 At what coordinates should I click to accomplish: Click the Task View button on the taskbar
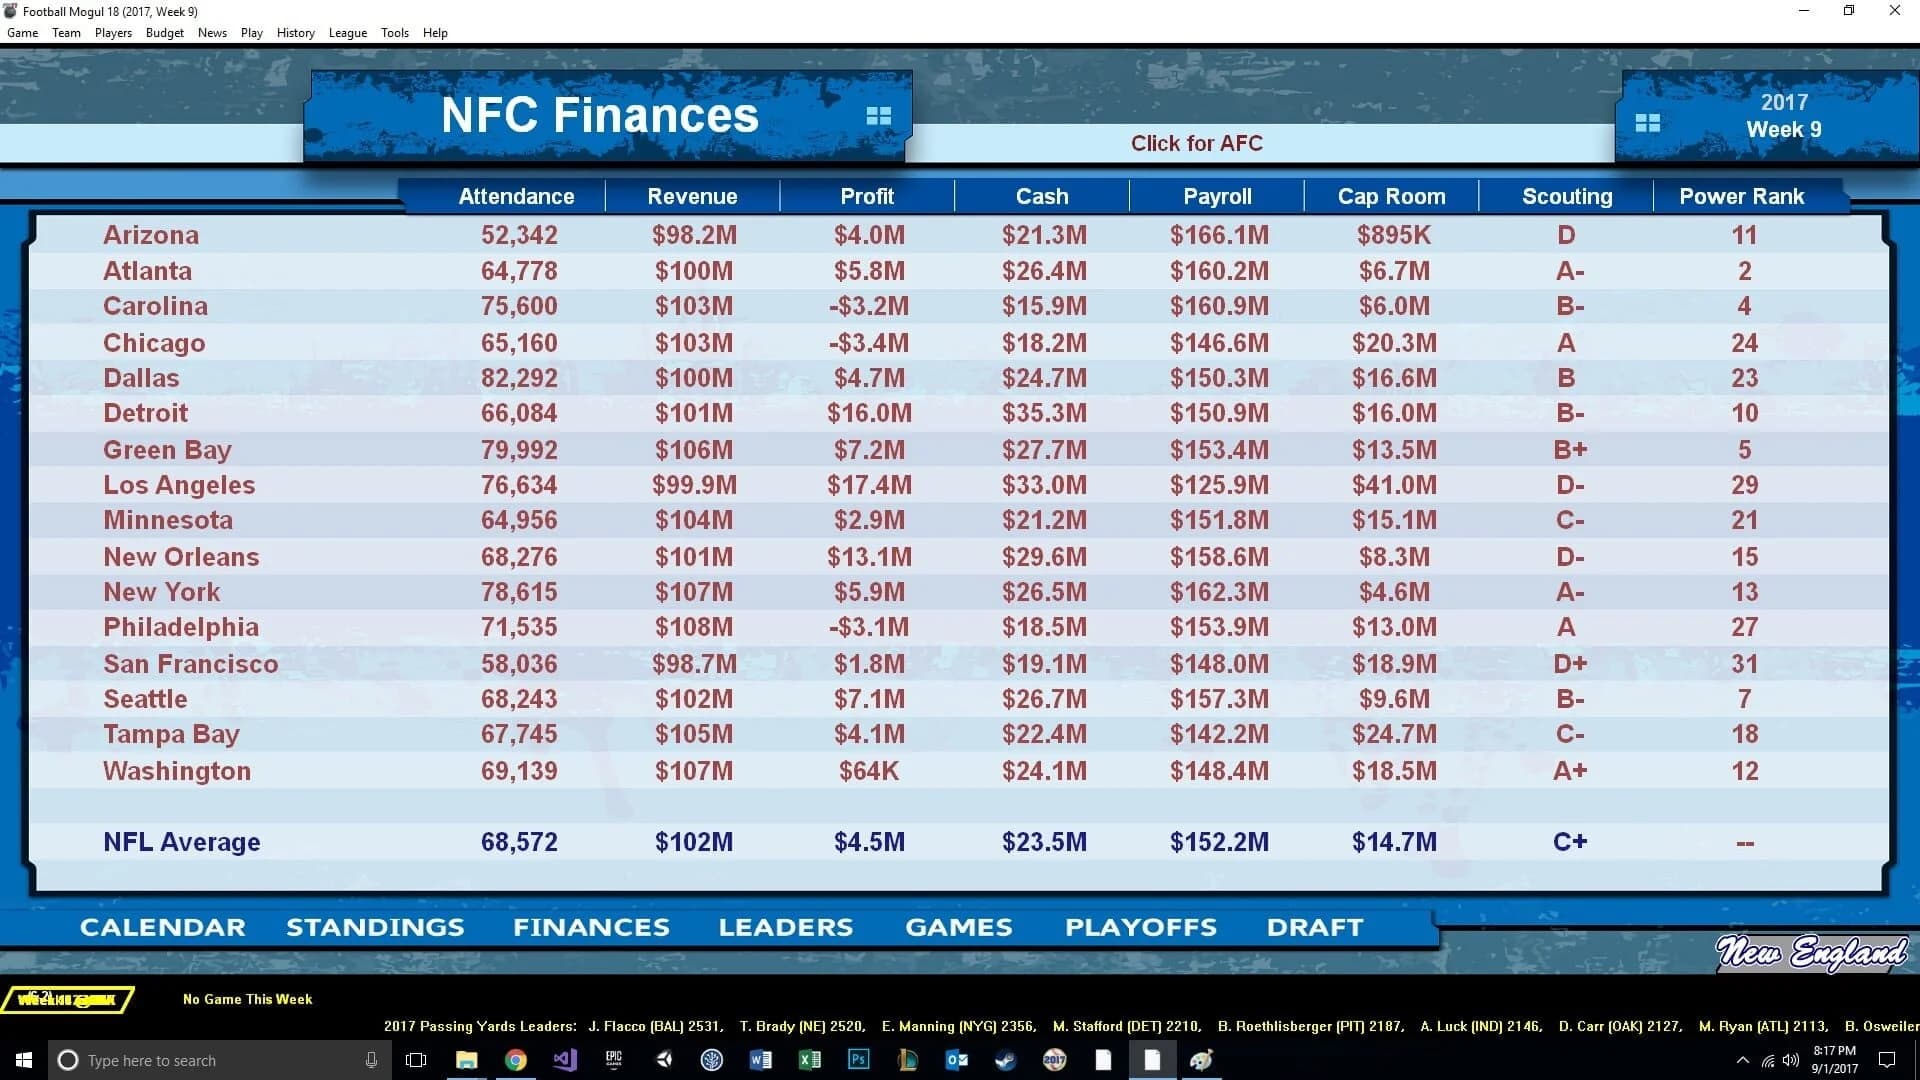[413, 1060]
